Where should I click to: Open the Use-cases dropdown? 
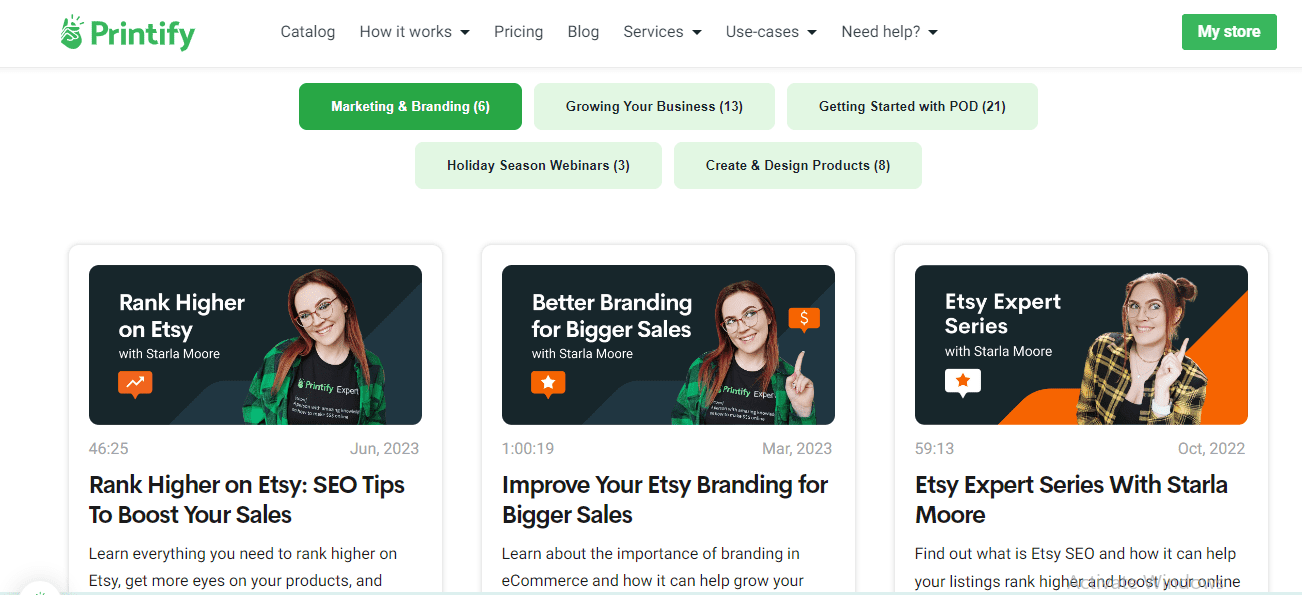(x=771, y=32)
